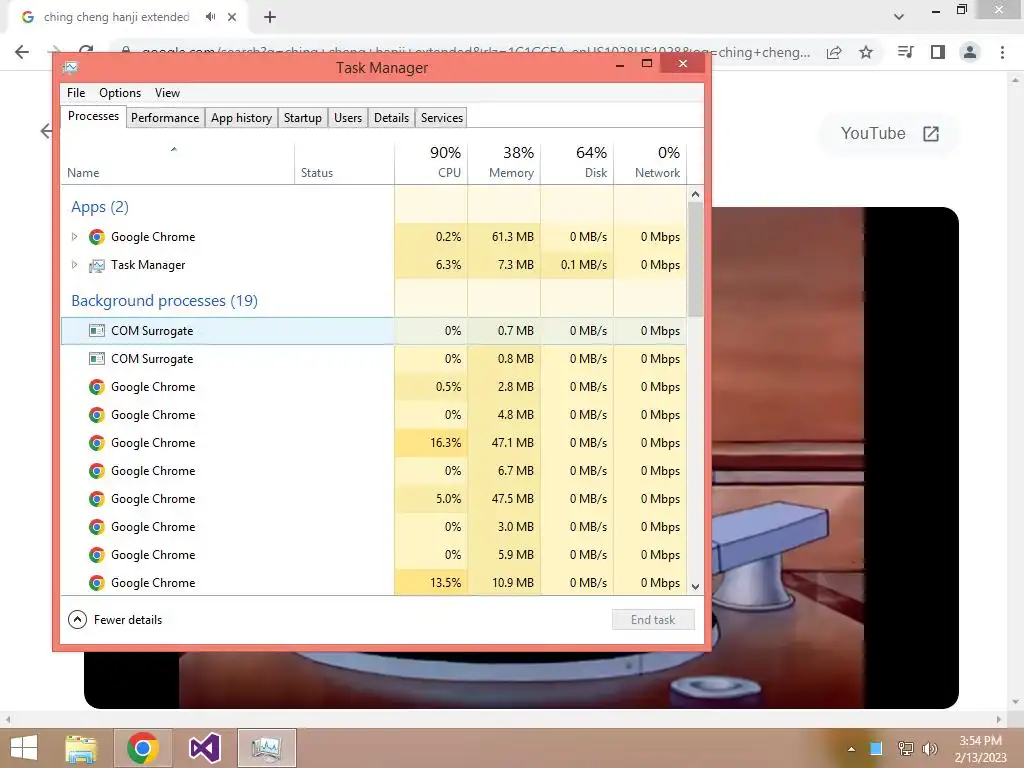
Task: Toggle Chrome's side panel icon
Action: pyautogui.click(x=938, y=52)
